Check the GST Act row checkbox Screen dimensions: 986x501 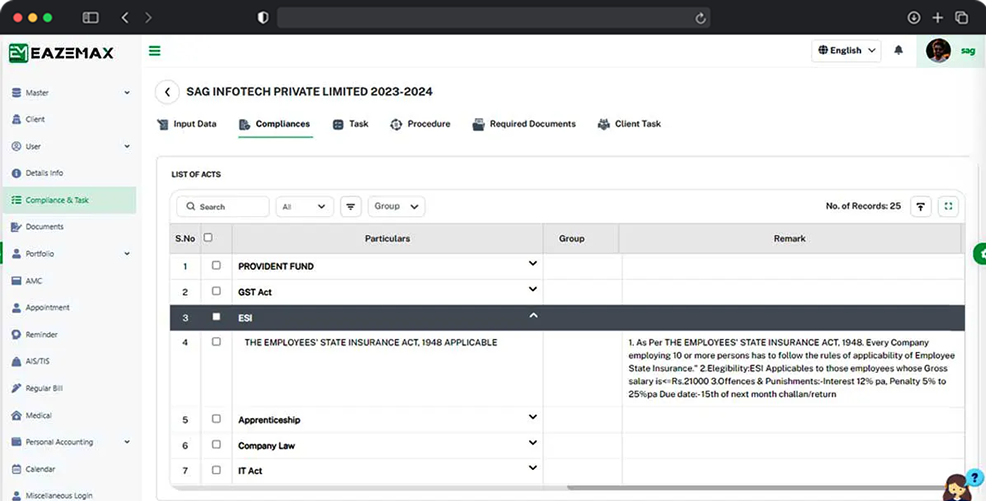coord(216,291)
